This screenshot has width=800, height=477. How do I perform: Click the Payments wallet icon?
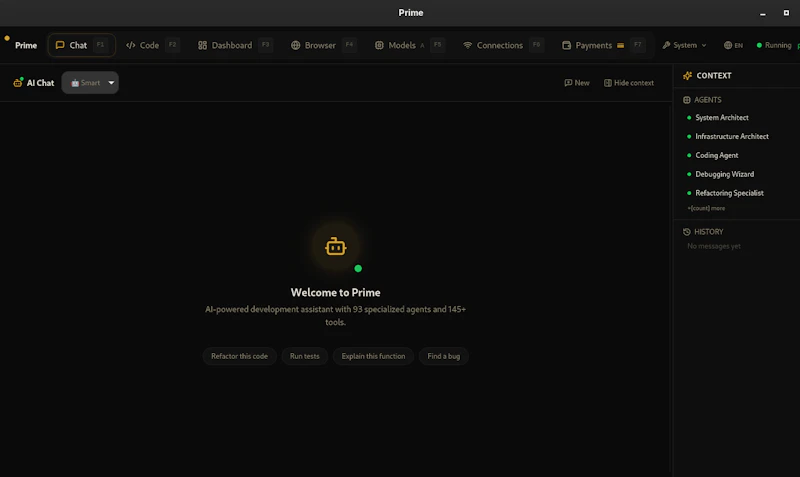(566, 45)
